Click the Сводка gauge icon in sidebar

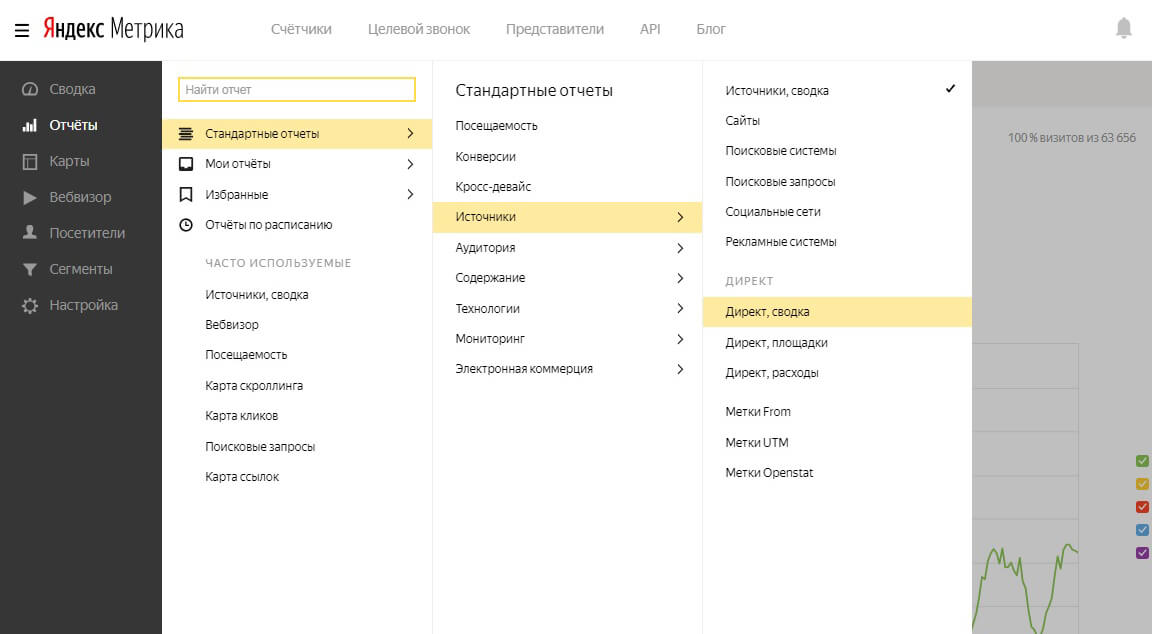point(30,89)
